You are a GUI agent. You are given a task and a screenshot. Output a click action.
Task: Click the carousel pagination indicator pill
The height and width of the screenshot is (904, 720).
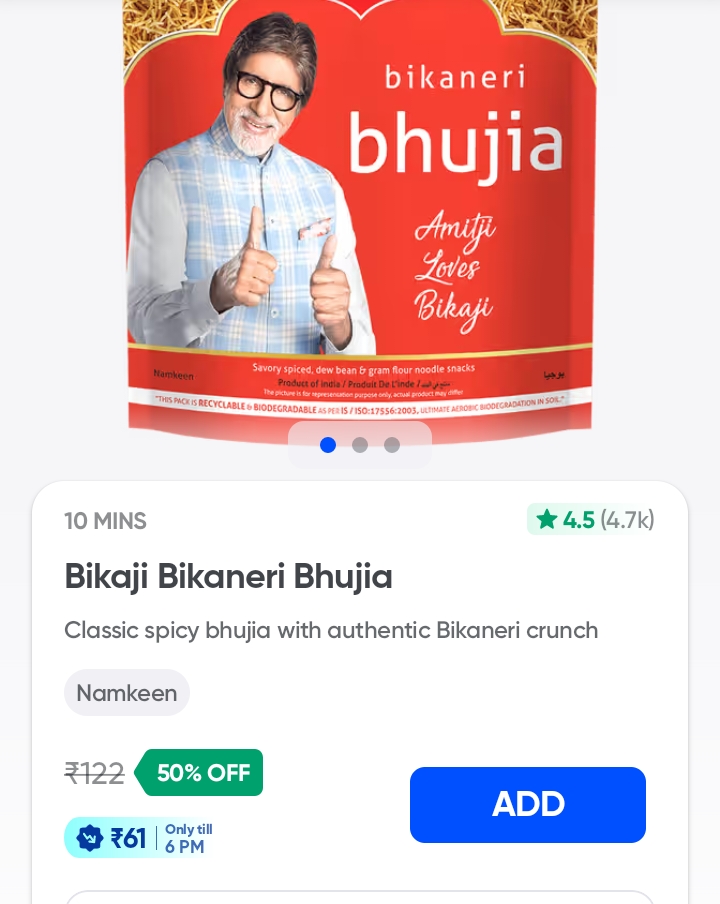pos(360,445)
